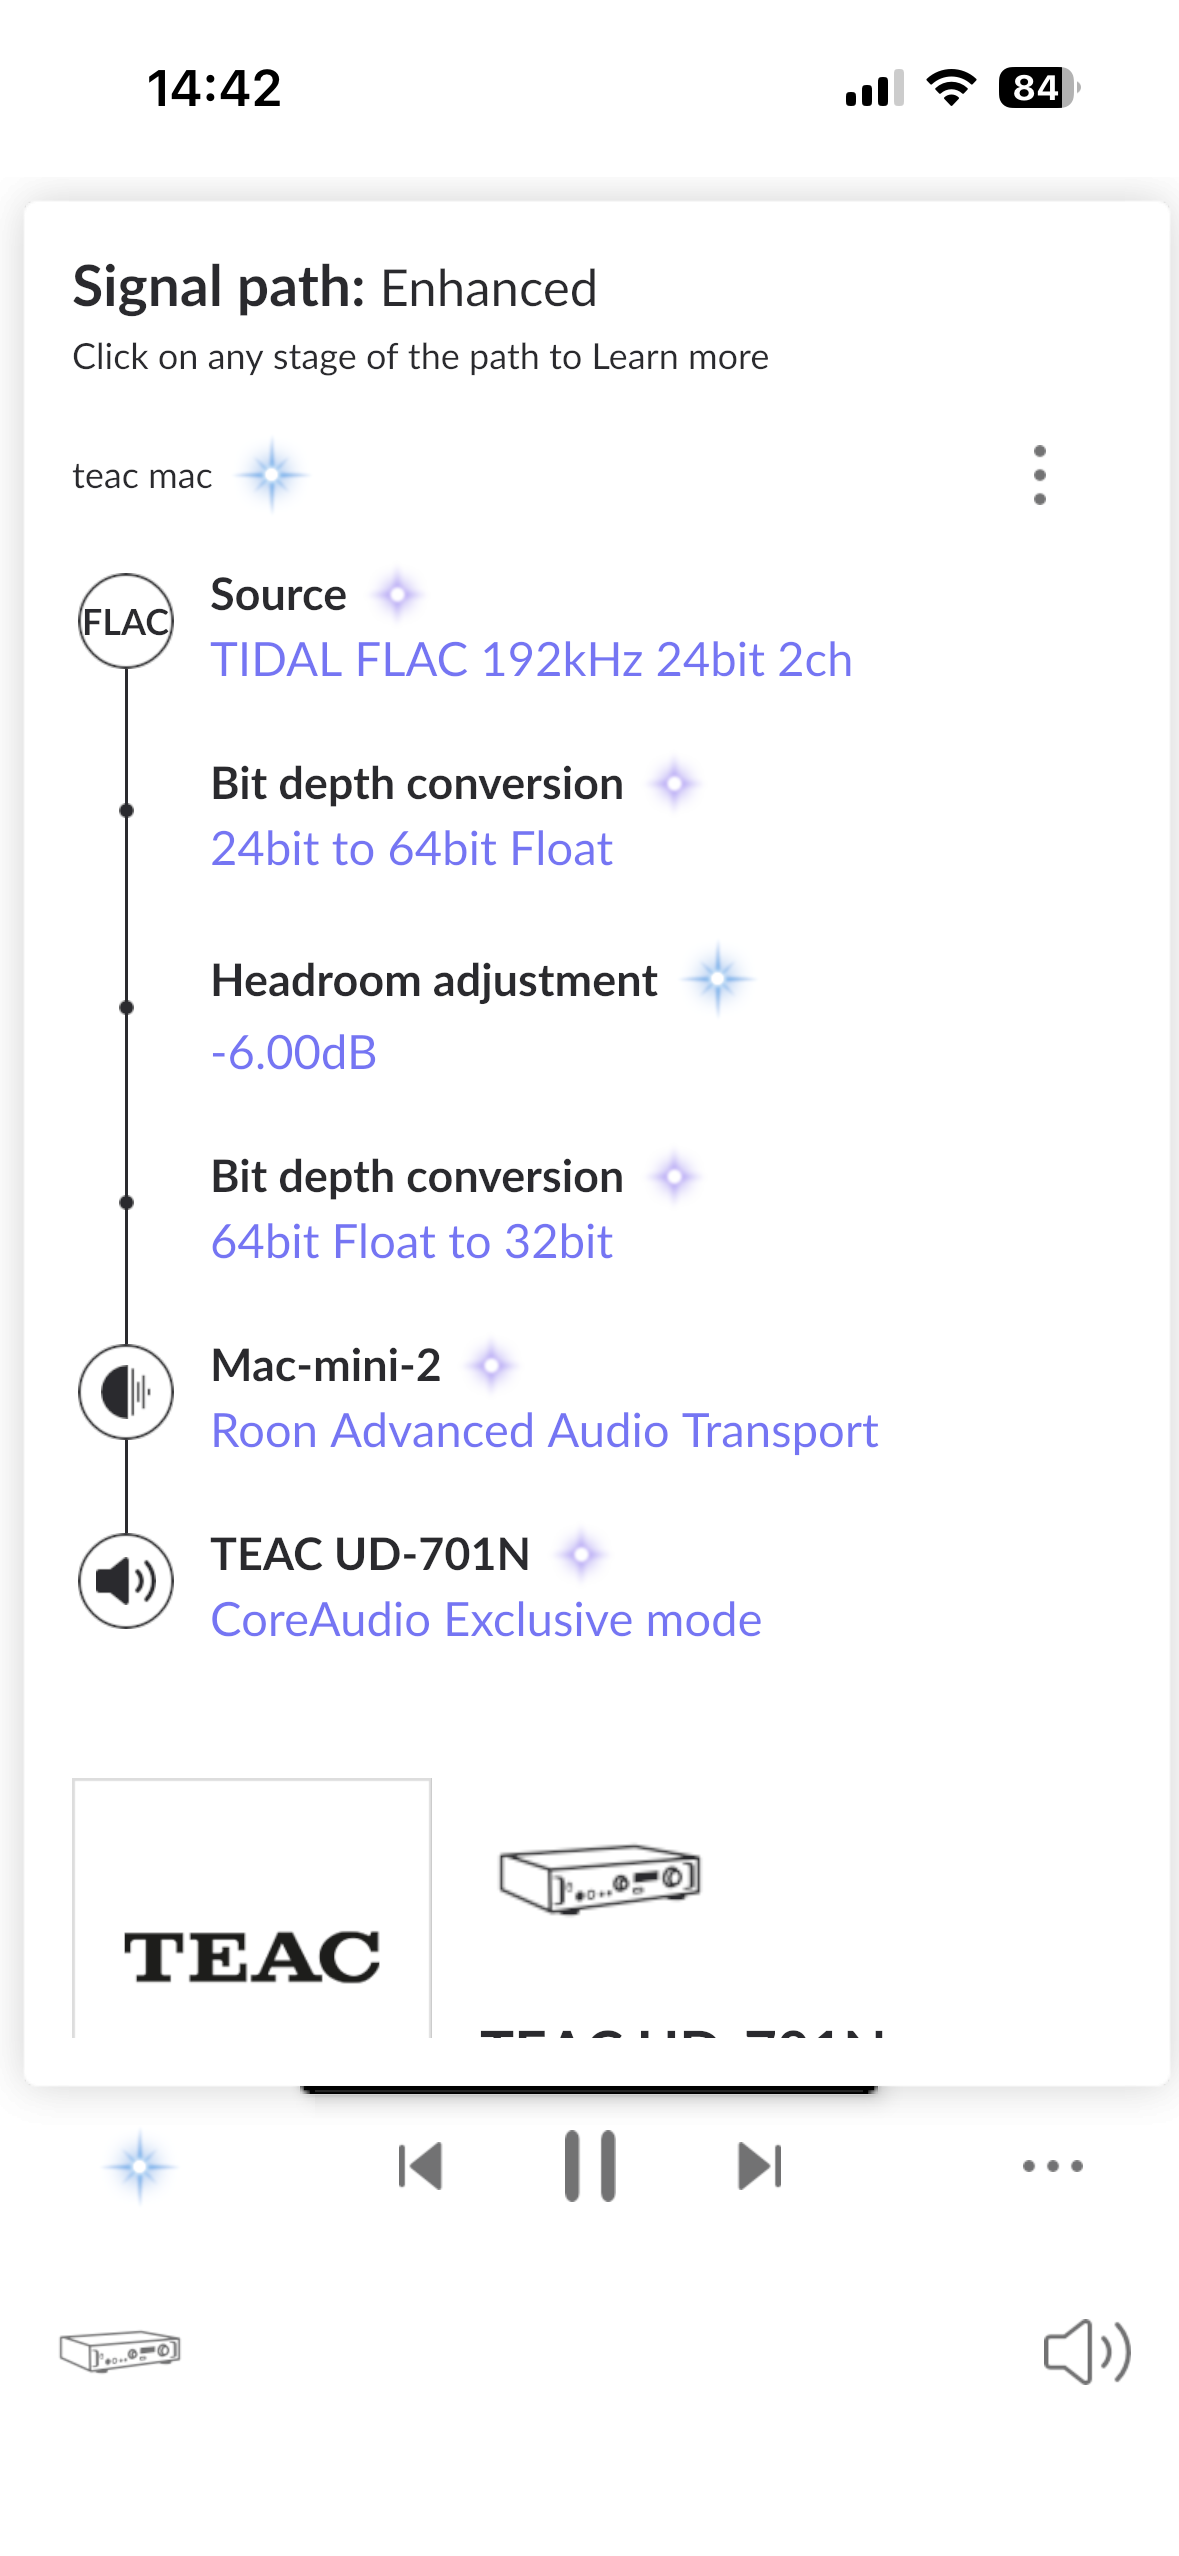Tap the TEAC logo thumbnail
This screenshot has width=1179, height=2556.
pyautogui.click(x=252, y=1908)
